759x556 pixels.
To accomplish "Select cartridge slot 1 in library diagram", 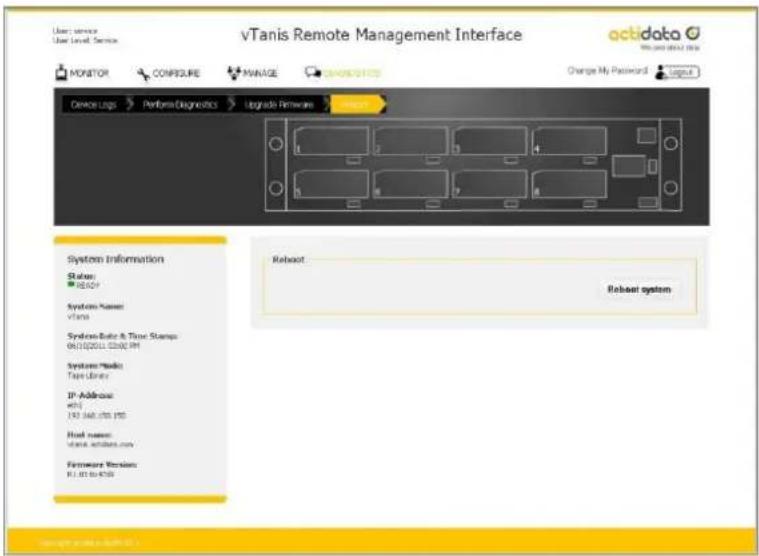I will click(x=331, y=141).
